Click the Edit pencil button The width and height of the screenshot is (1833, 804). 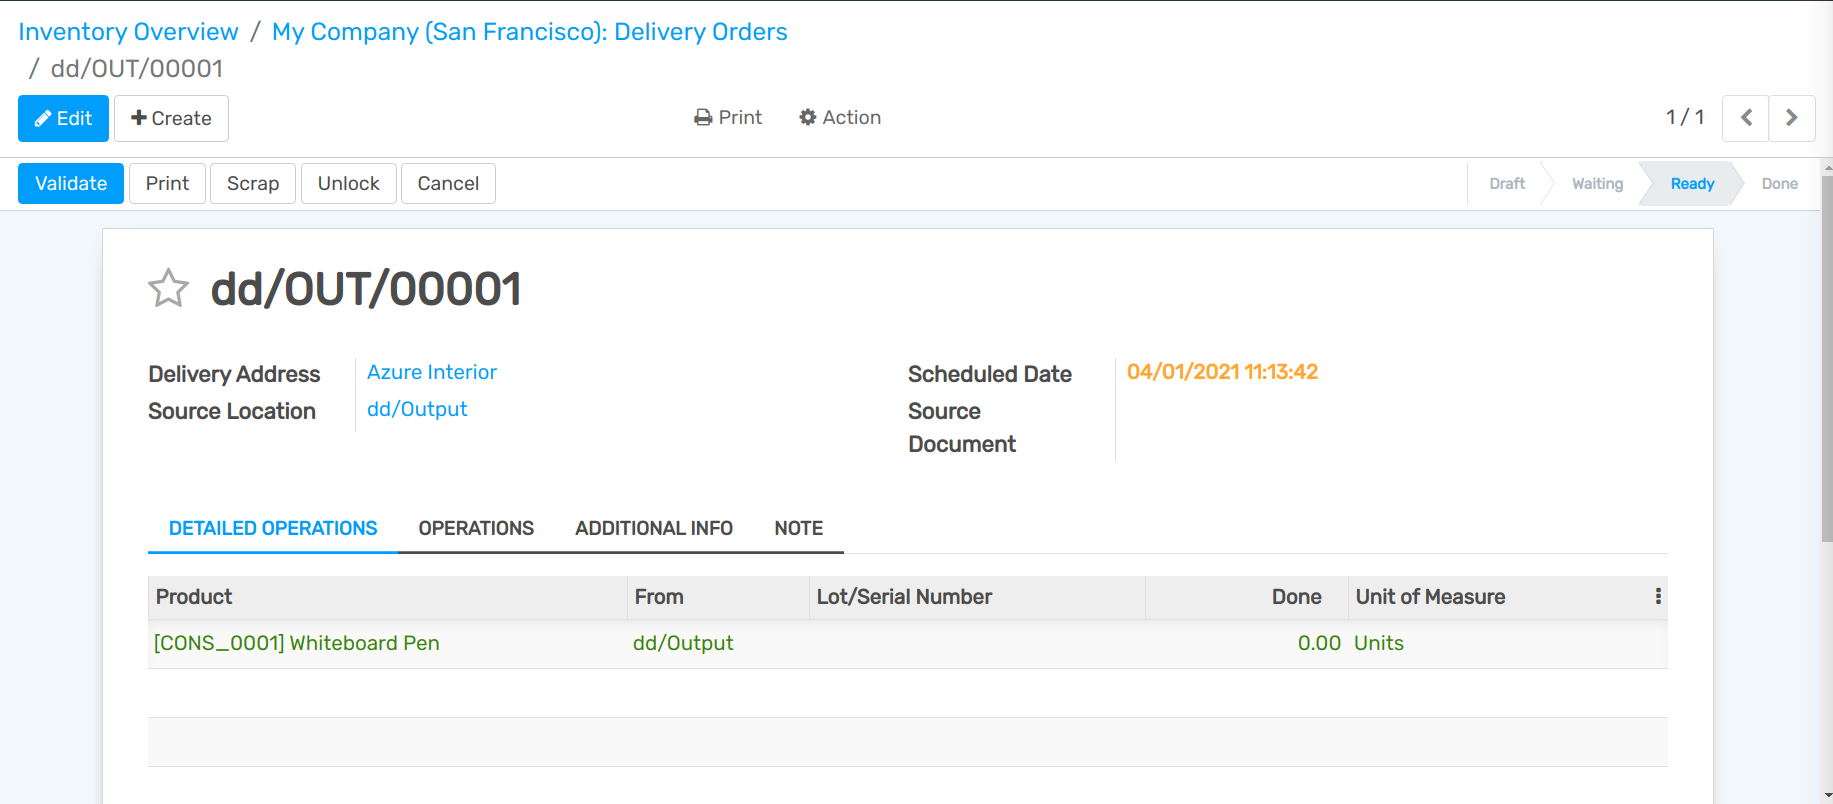coord(63,118)
